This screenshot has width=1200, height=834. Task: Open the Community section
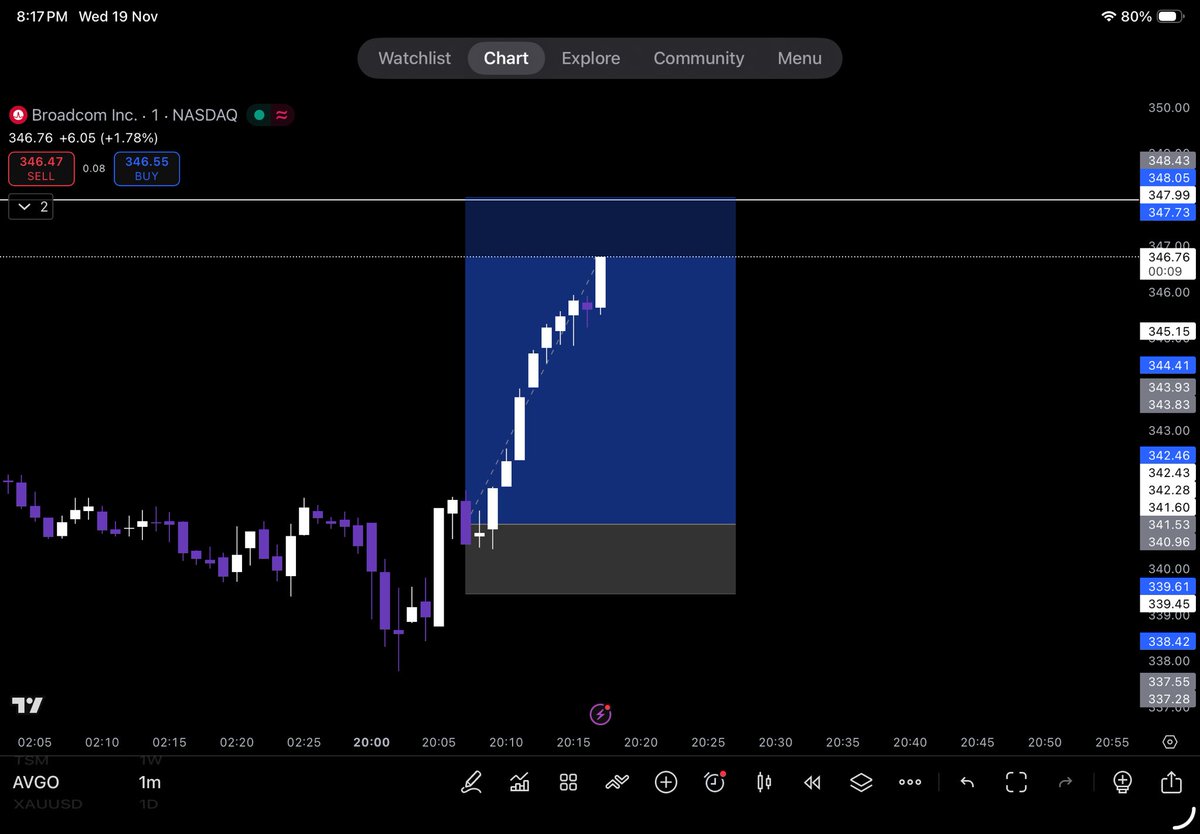coord(698,58)
